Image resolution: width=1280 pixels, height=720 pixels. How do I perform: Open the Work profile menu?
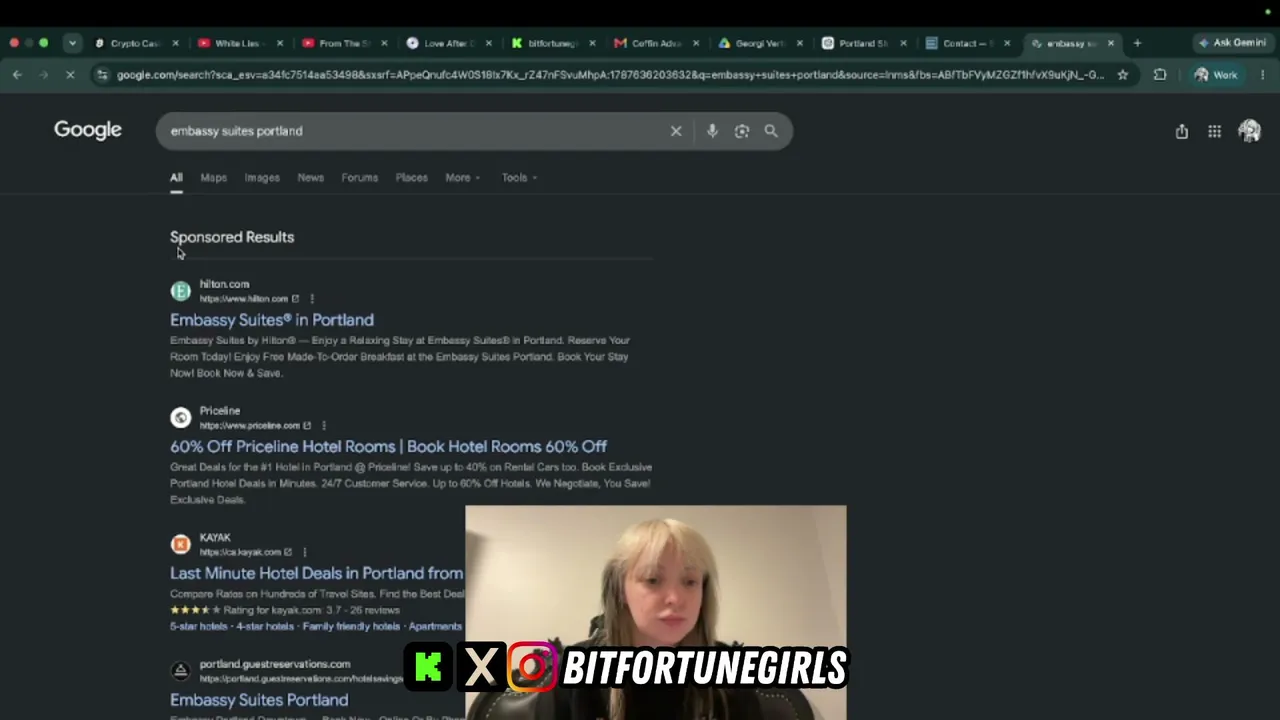pos(1216,75)
